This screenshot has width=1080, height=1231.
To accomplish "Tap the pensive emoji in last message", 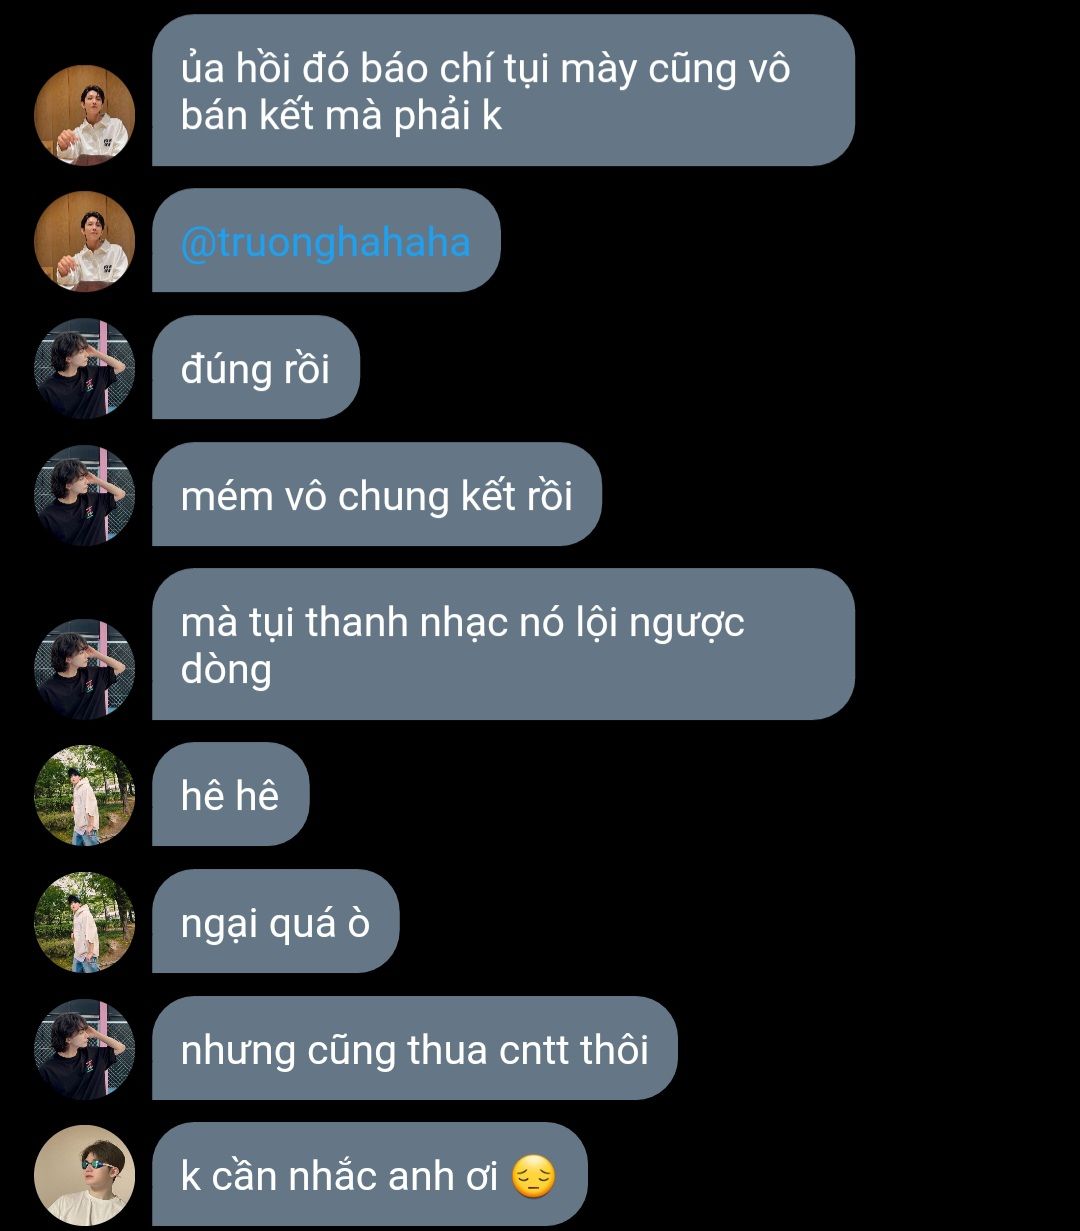I will tap(533, 1177).
